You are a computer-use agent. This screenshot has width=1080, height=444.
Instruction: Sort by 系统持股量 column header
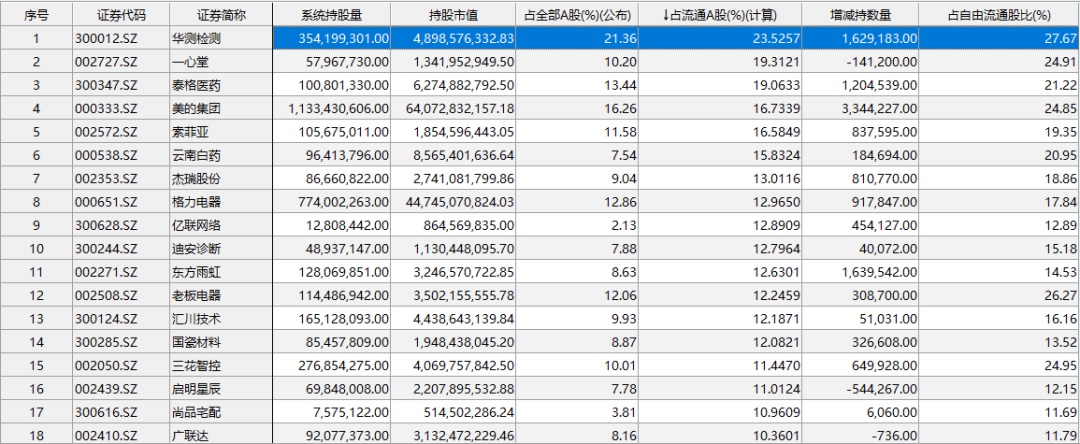(333, 14)
